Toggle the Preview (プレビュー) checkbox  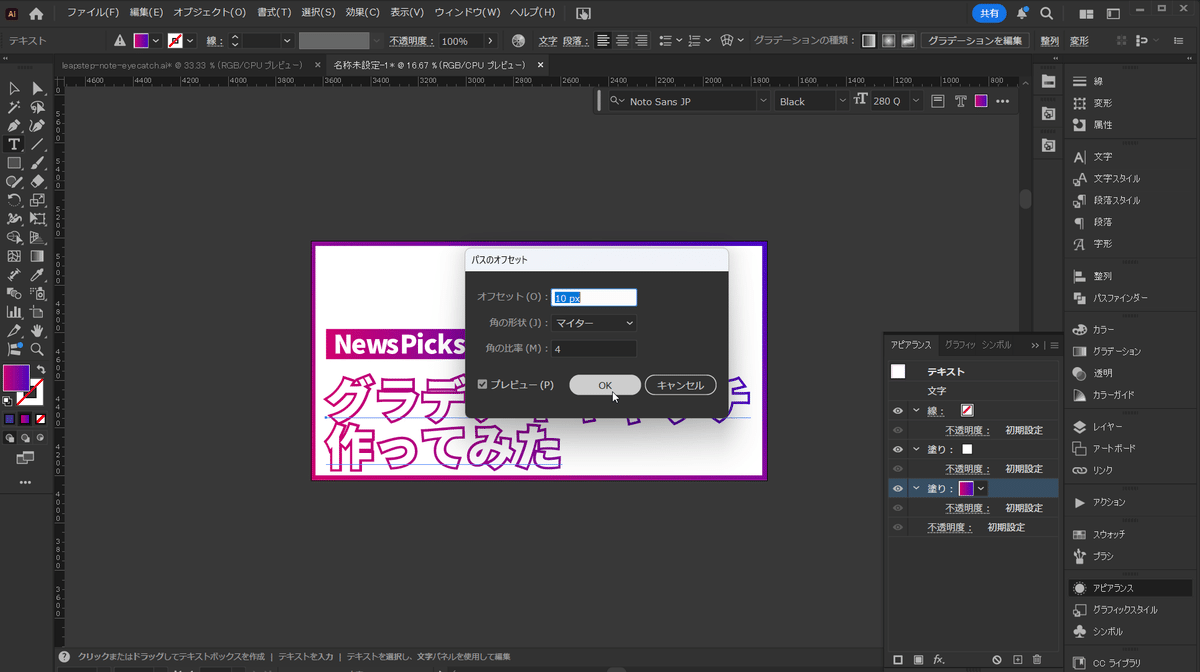483,385
